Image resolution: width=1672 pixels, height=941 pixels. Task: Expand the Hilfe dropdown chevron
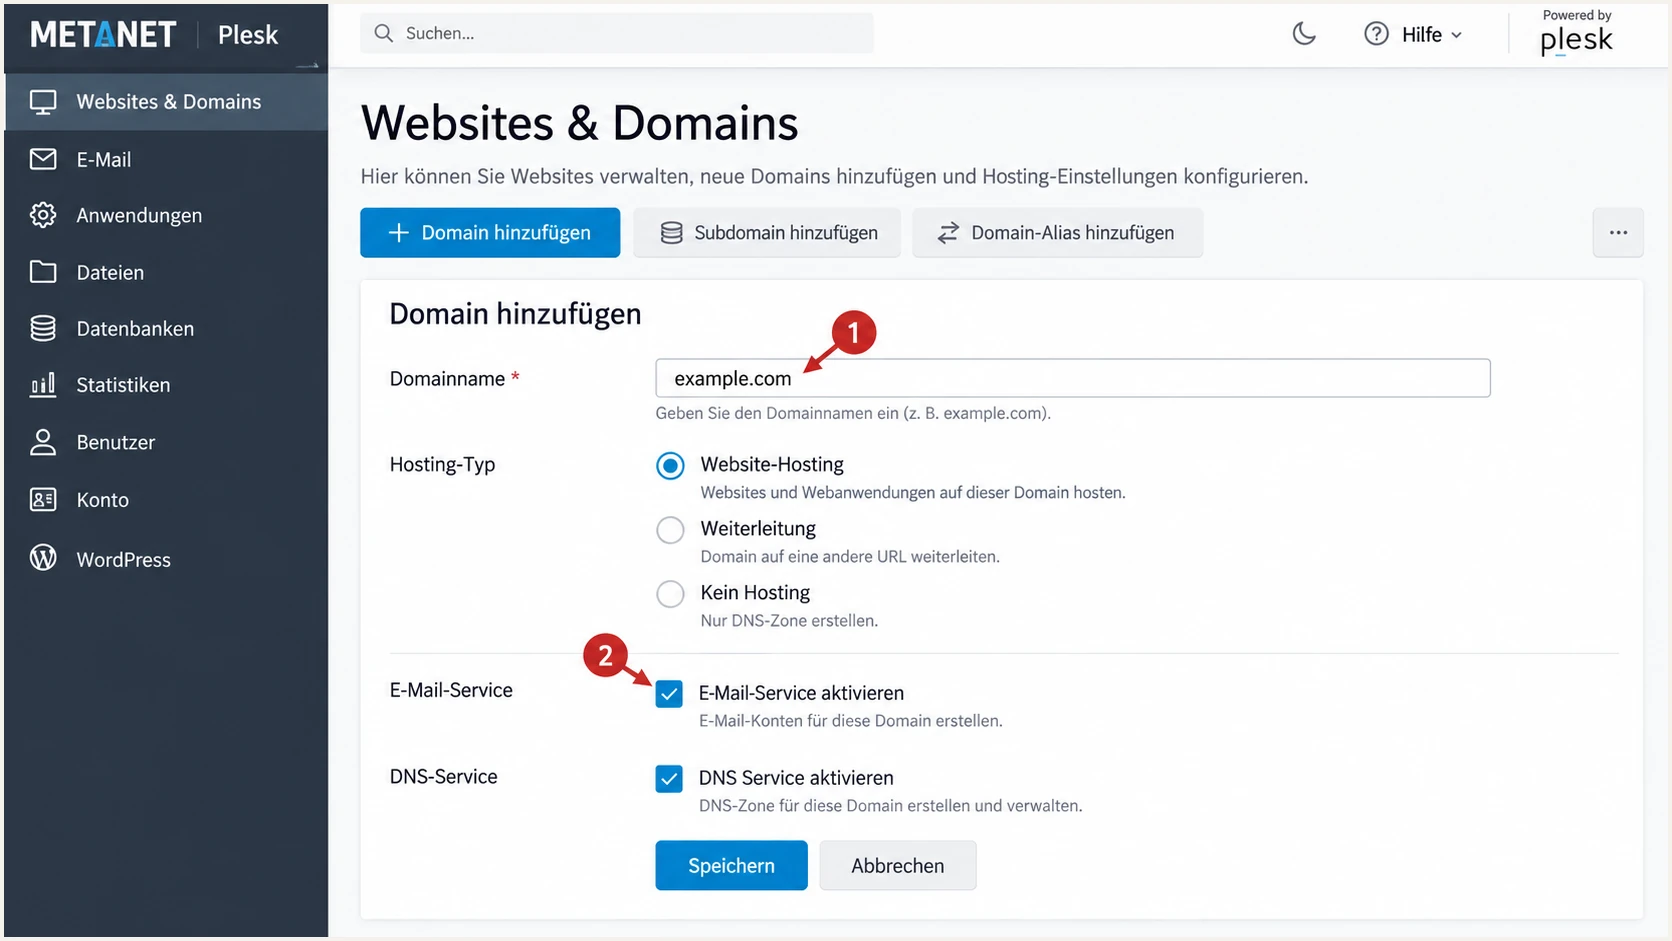(x=1457, y=35)
